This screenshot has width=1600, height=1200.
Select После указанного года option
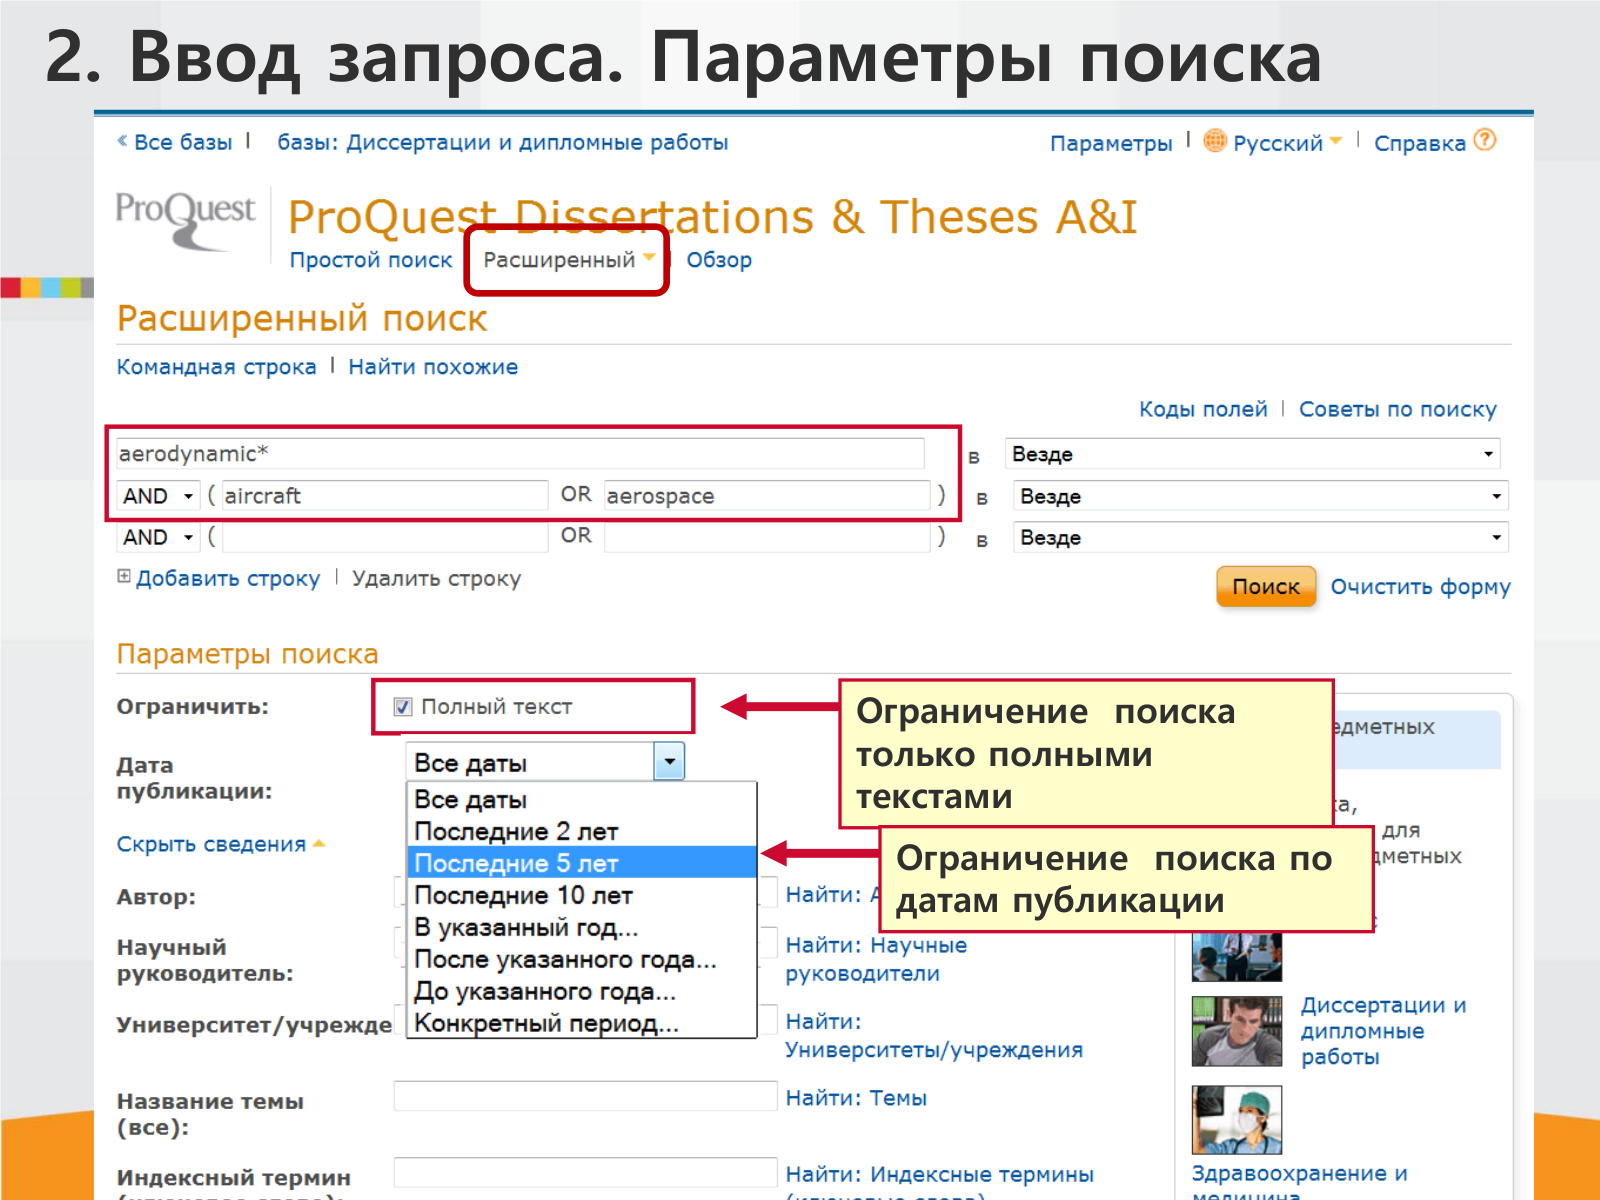click(581, 959)
